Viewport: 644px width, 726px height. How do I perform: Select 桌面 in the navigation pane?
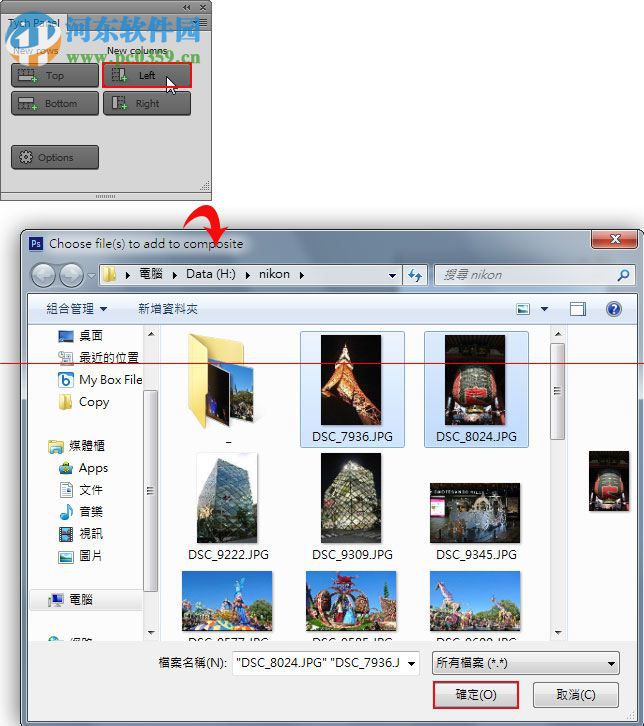click(81, 335)
